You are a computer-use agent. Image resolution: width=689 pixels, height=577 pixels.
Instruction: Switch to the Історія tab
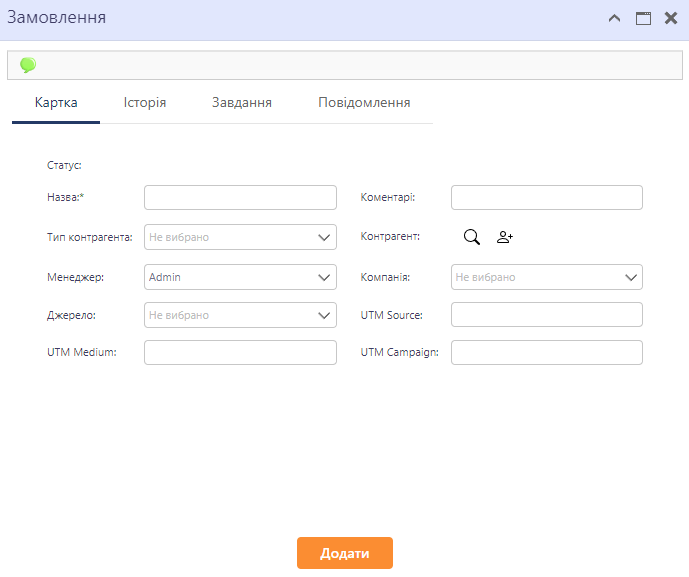click(x=145, y=103)
